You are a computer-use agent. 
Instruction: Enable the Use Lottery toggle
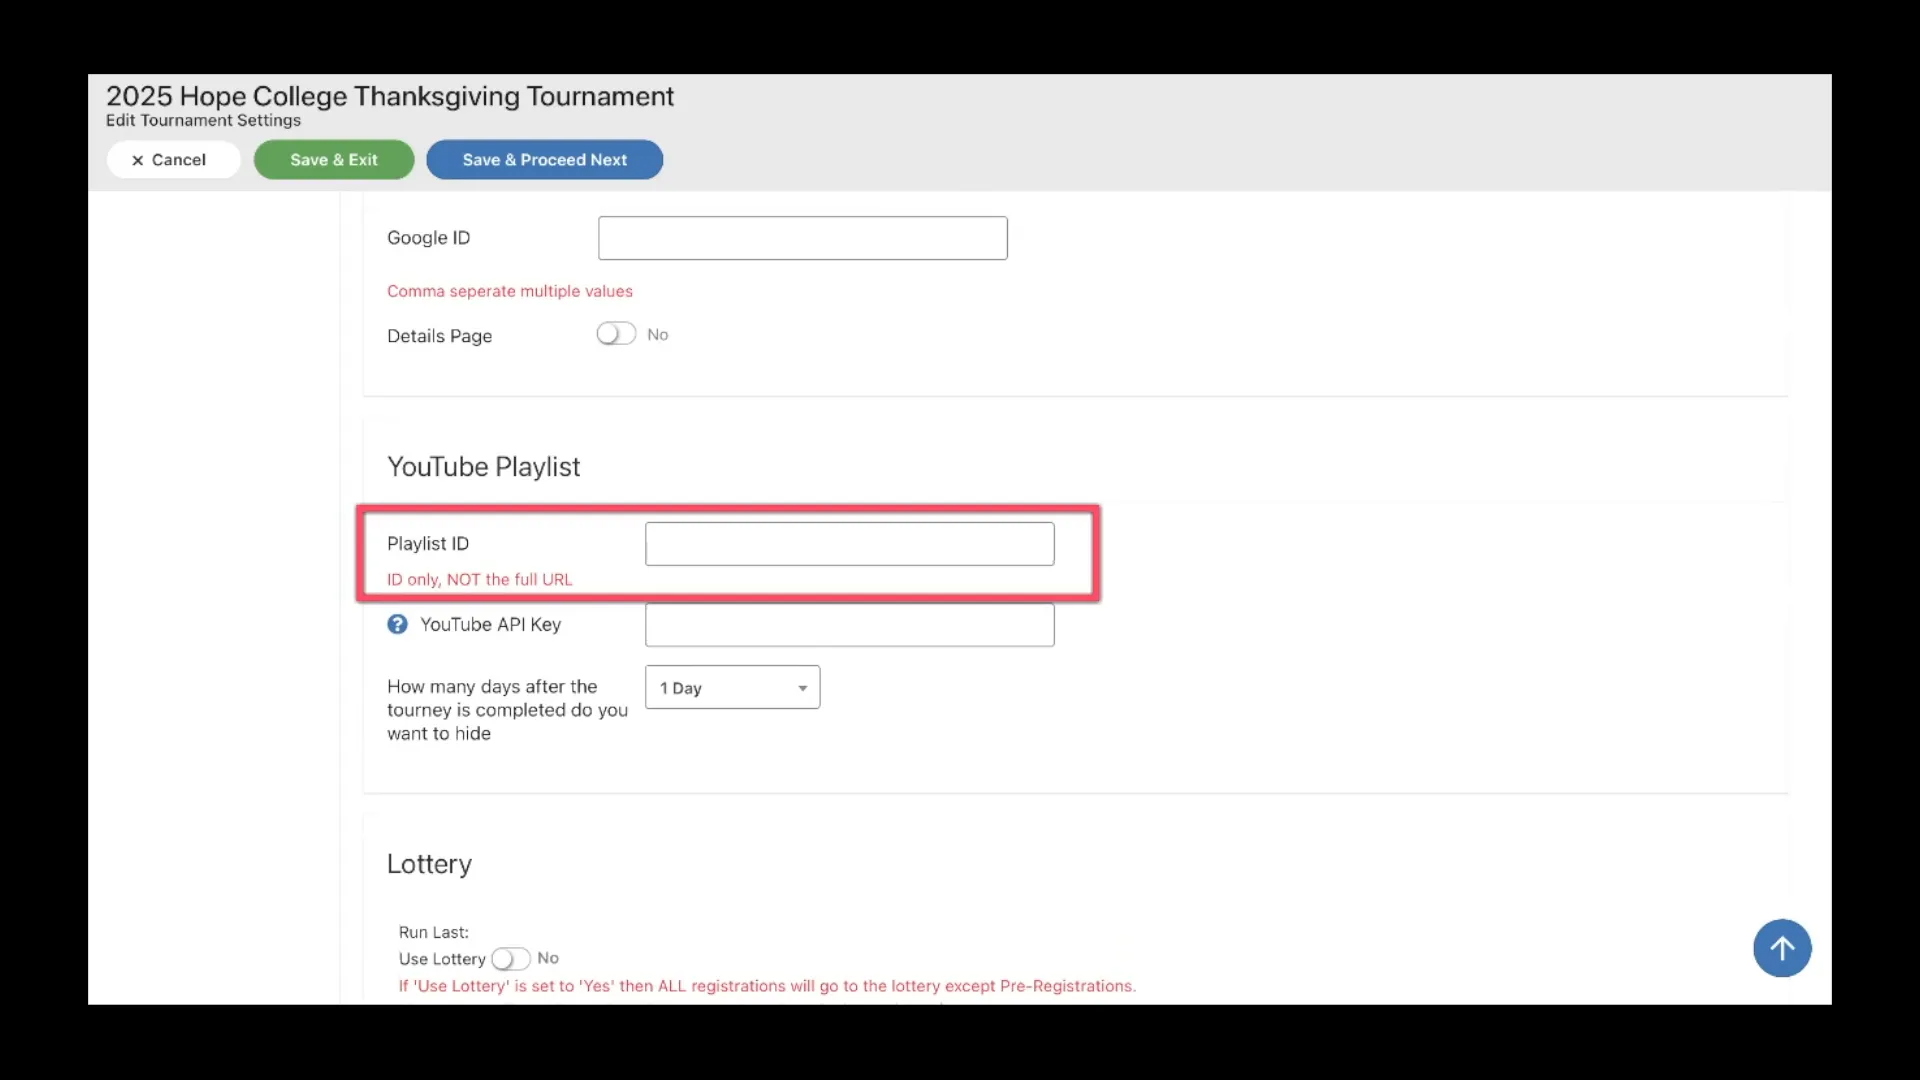[510, 959]
